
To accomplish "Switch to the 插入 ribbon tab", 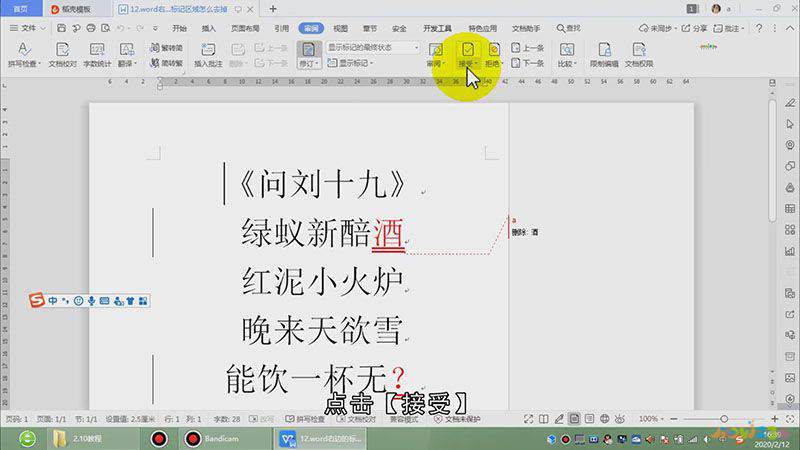I will tap(209, 28).
